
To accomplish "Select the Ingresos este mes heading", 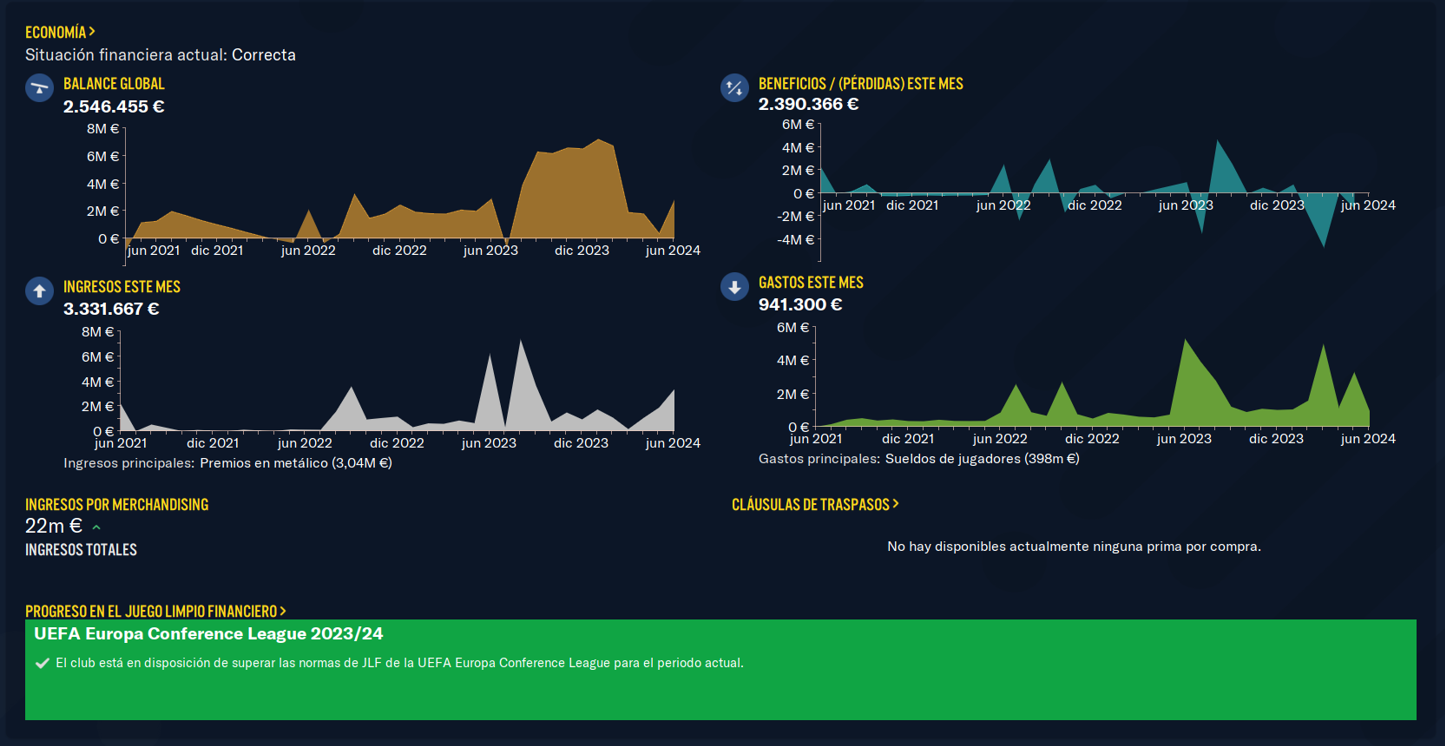I will point(122,287).
